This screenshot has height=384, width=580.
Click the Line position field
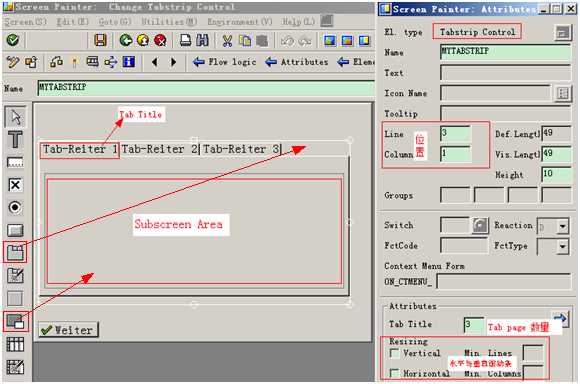[456, 134]
